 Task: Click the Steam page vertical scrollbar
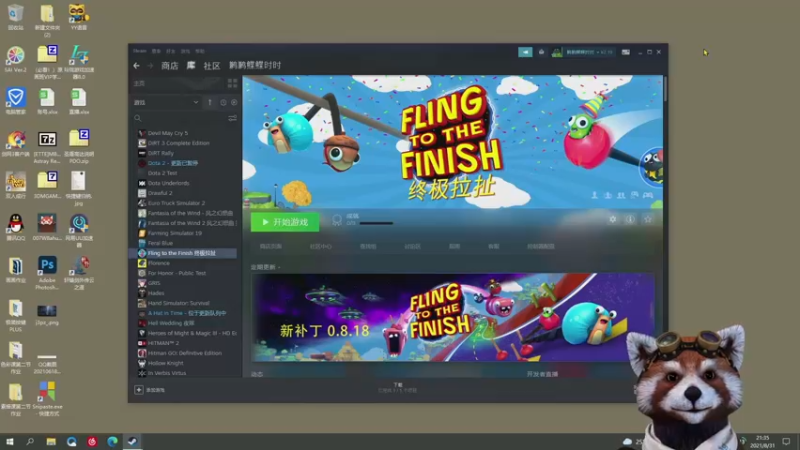[x=665, y=89]
